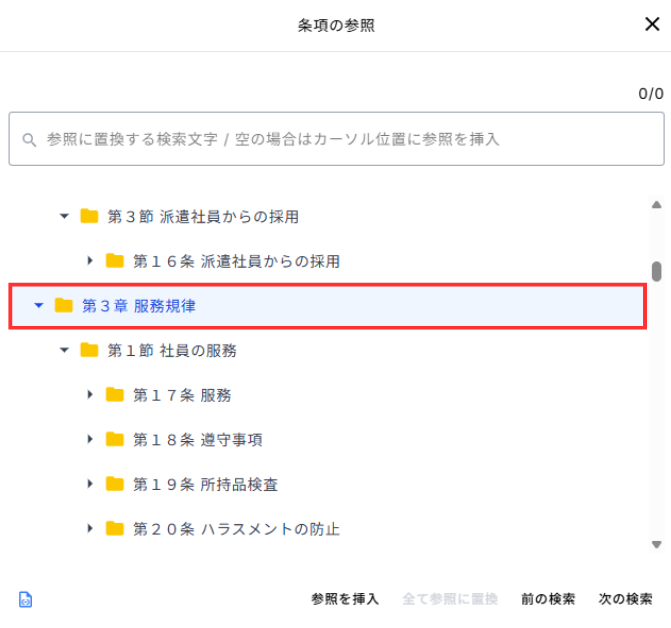Expand the 第18条 遵守事項 article
The height and width of the screenshot is (628, 671).
pos(90,439)
